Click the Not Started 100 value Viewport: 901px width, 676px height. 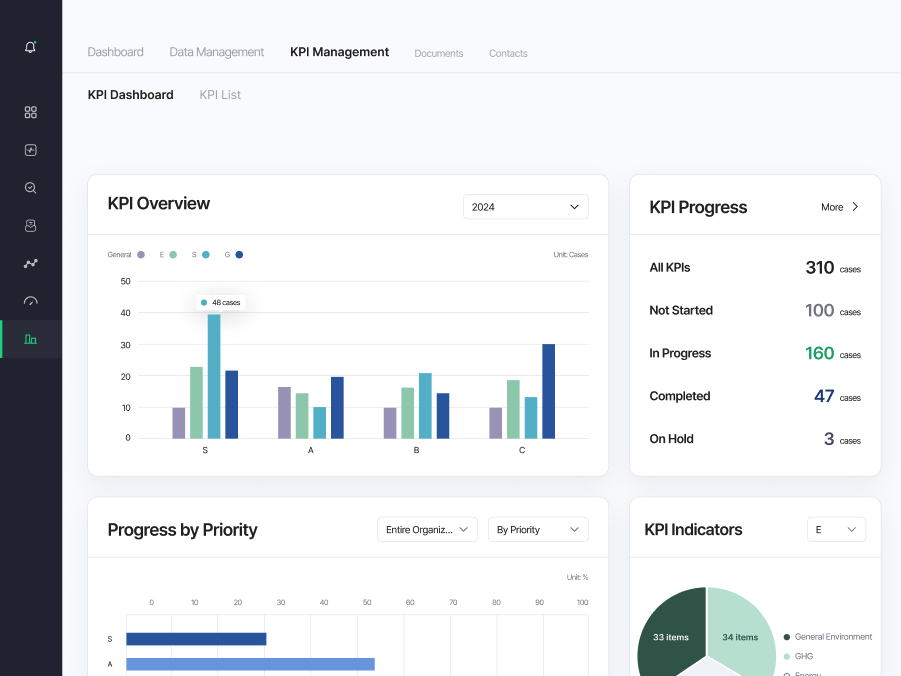click(x=819, y=310)
